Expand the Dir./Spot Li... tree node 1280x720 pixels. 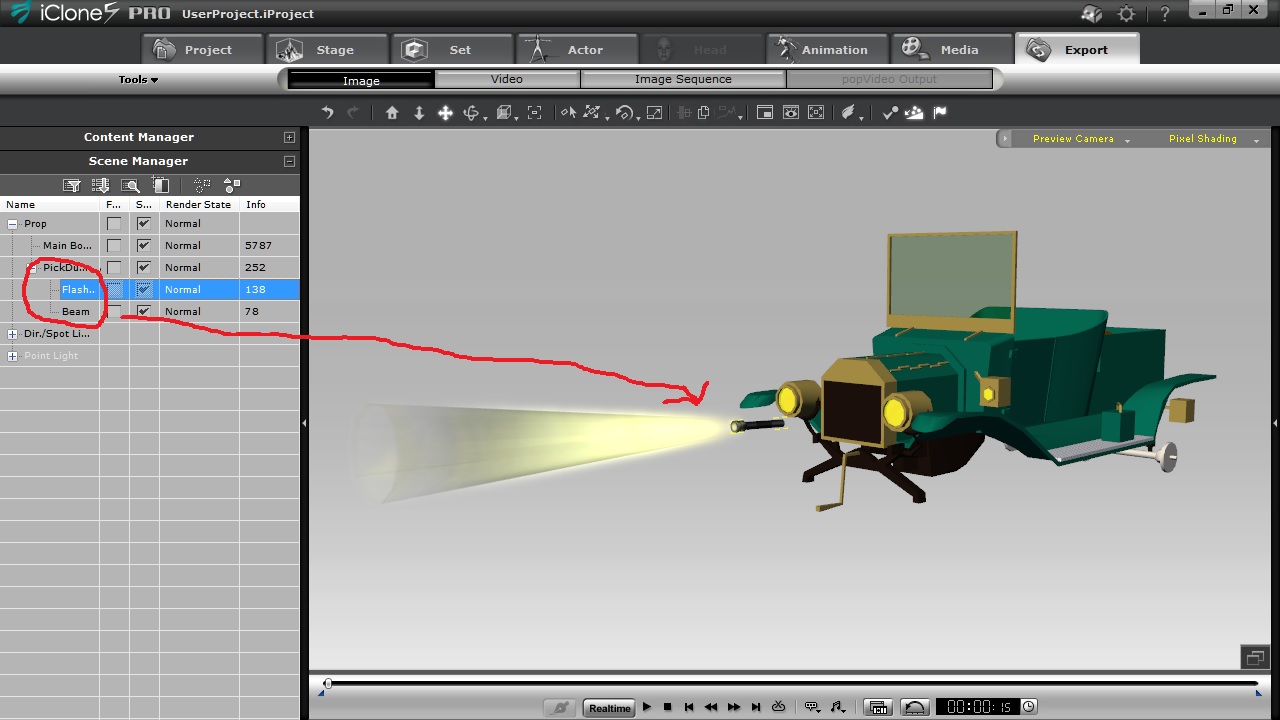(12, 334)
